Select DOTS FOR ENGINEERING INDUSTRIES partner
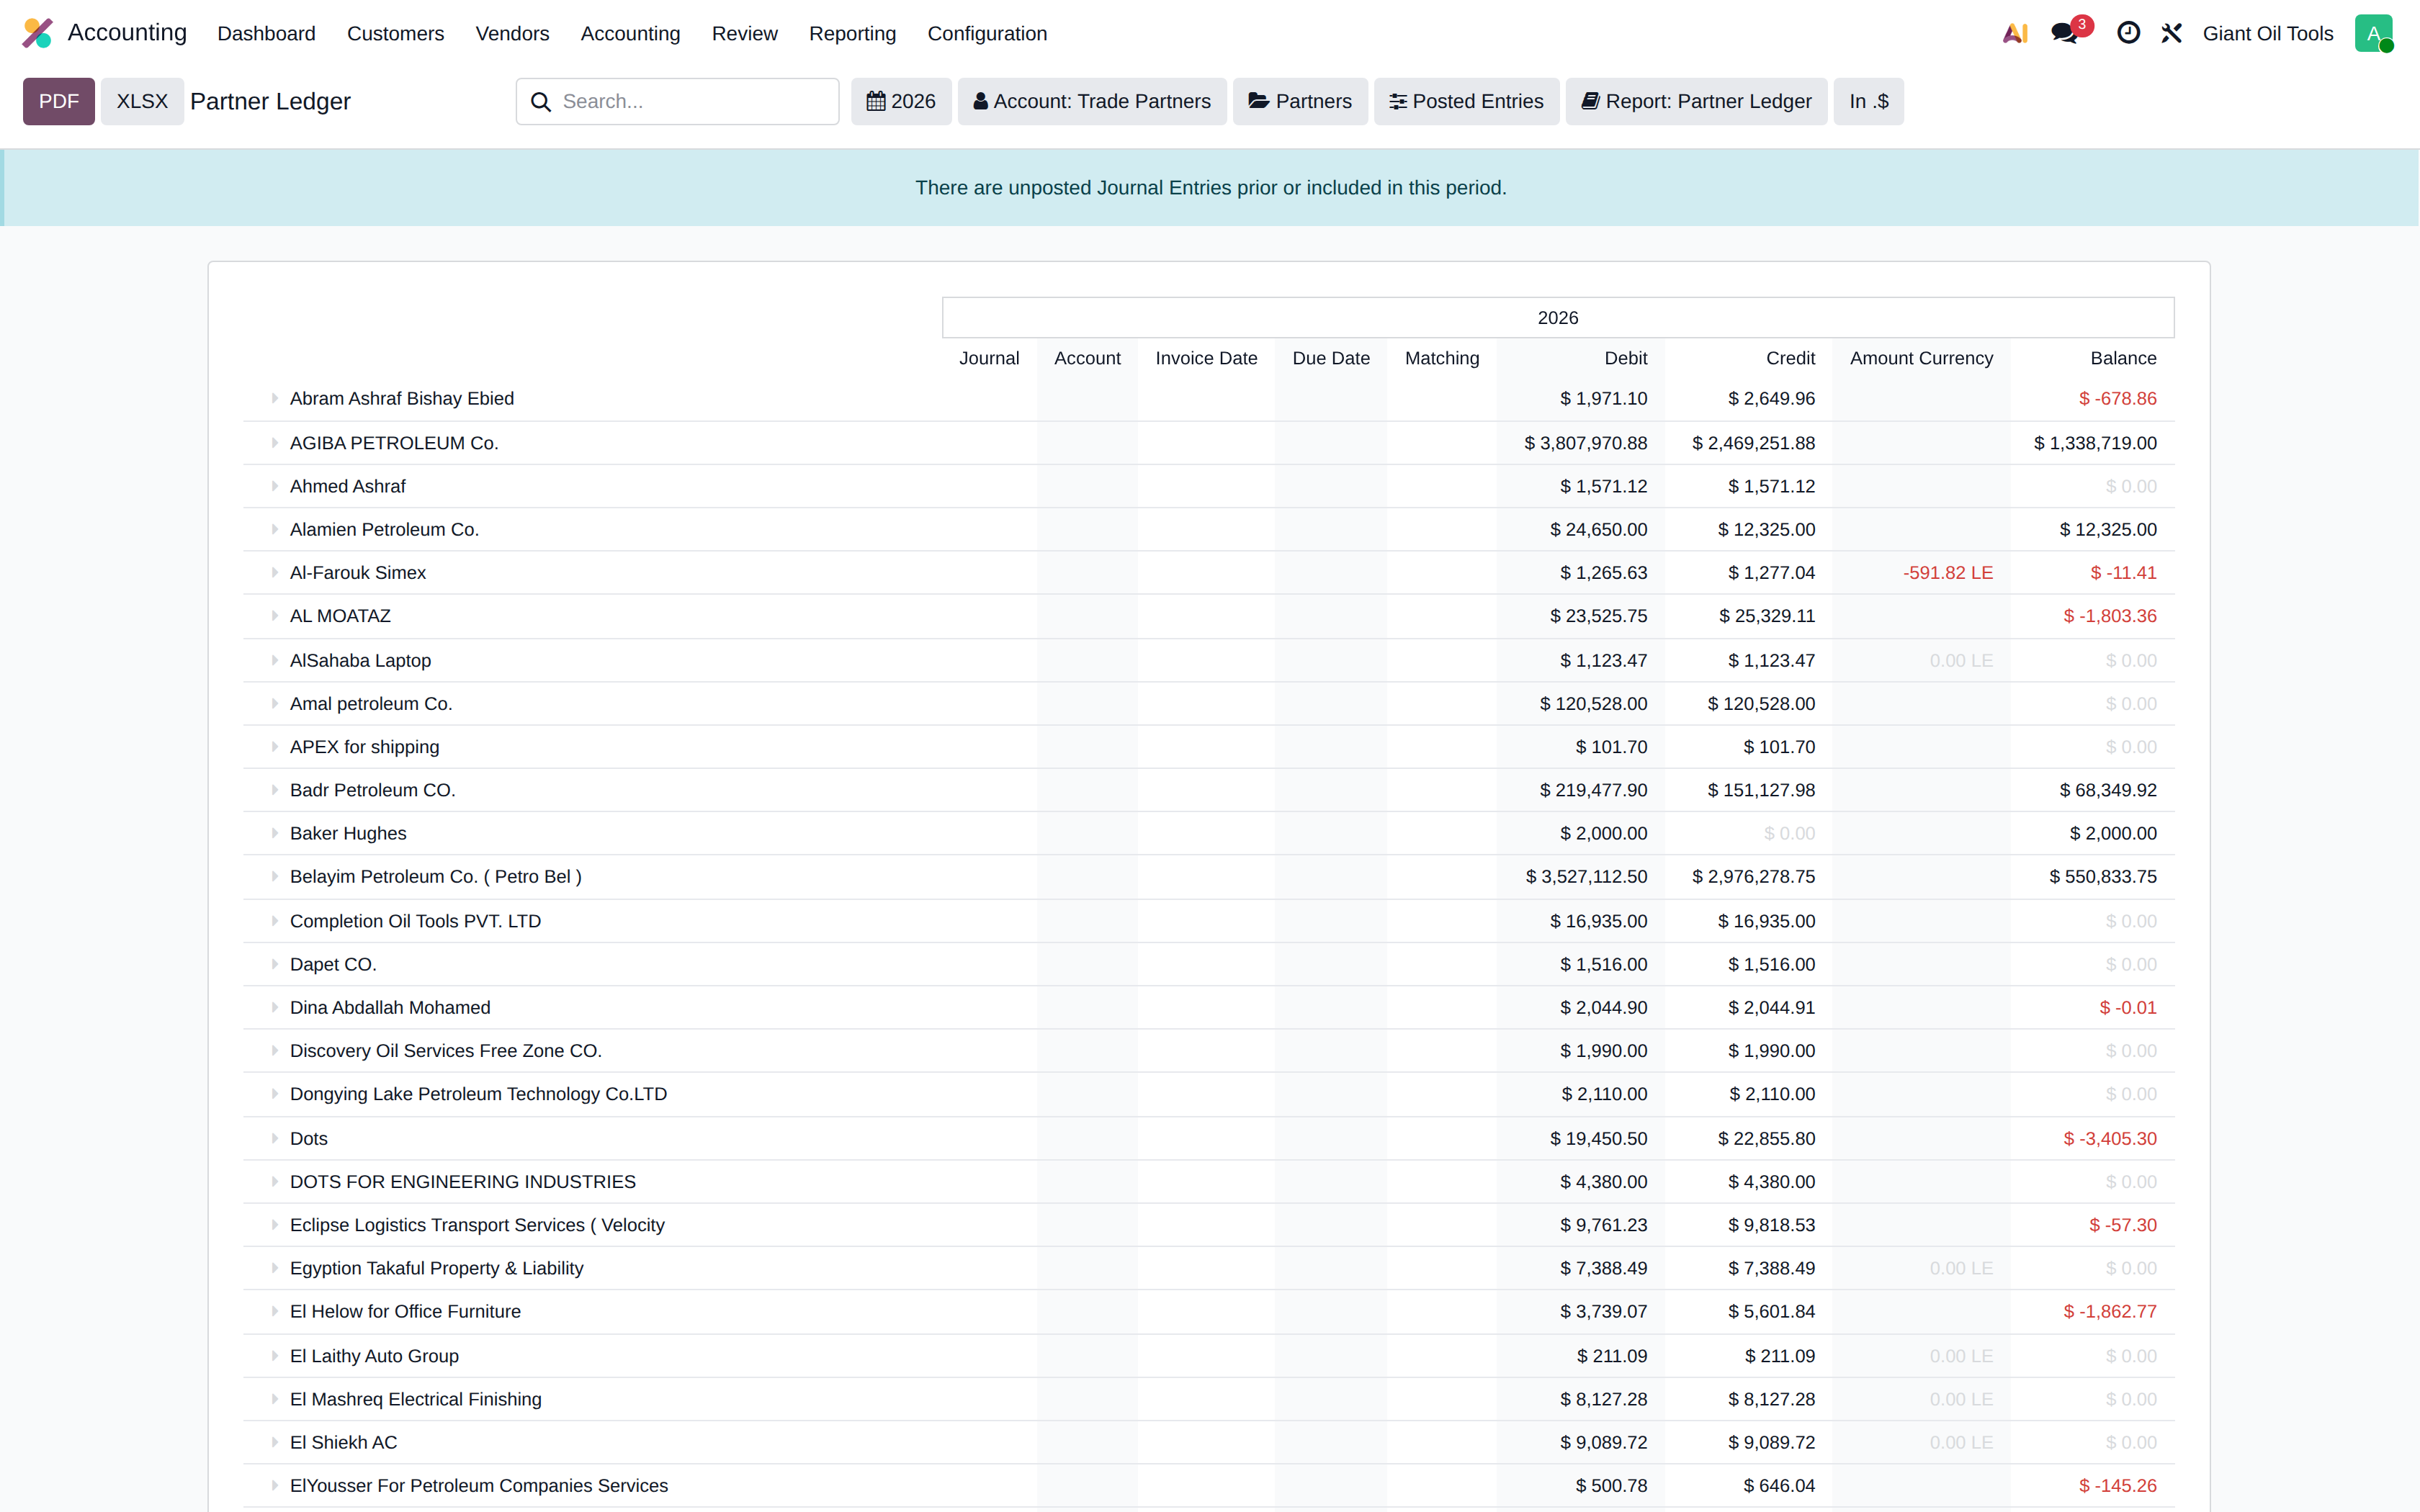The width and height of the screenshot is (2420, 1512). (462, 1182)
